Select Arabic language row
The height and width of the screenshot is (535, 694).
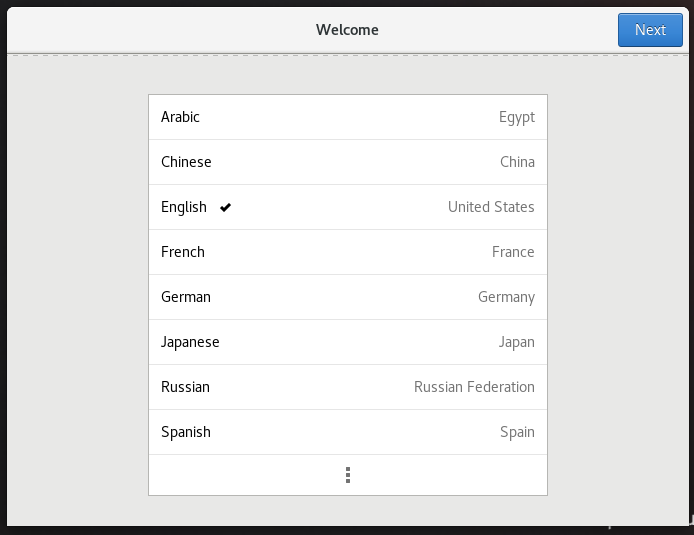pos(348,117)
